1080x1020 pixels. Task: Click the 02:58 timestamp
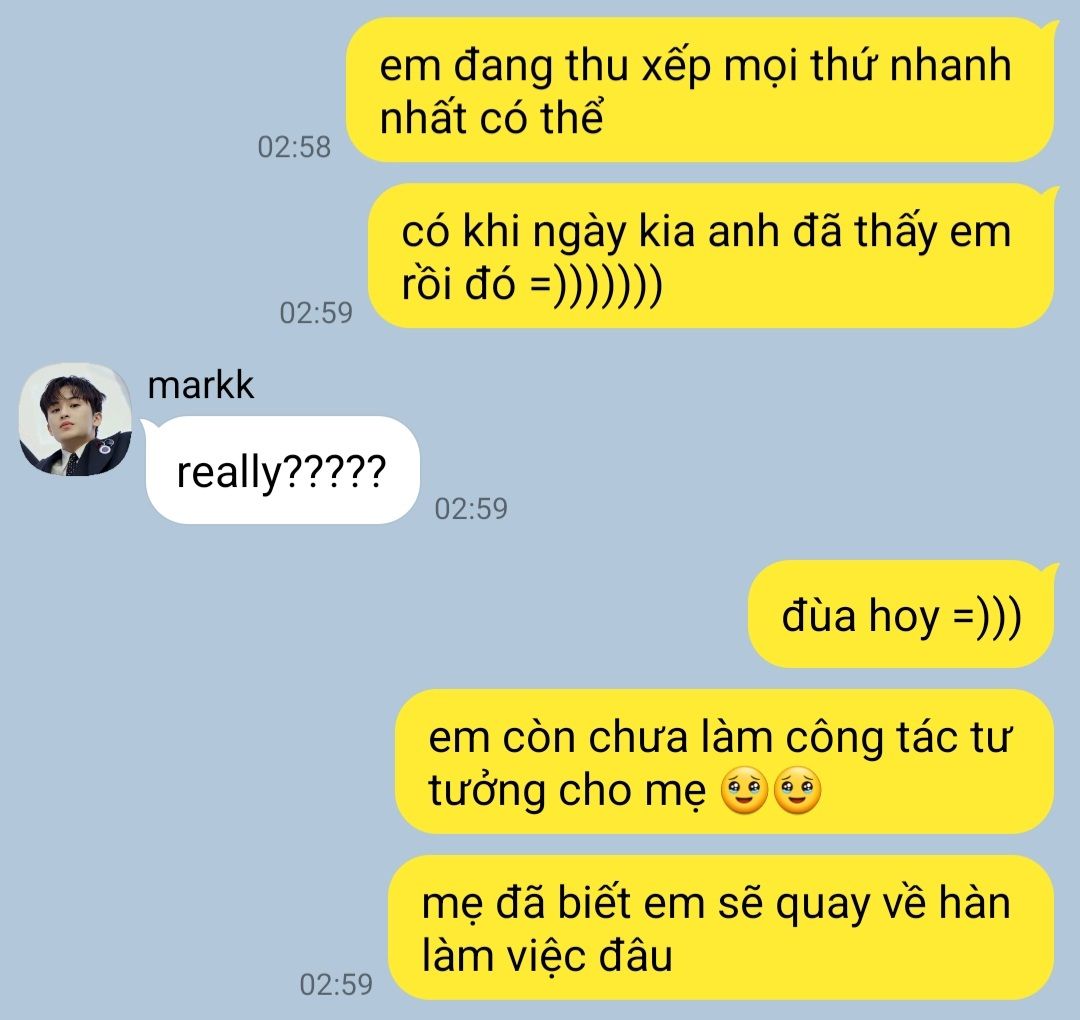294,147
